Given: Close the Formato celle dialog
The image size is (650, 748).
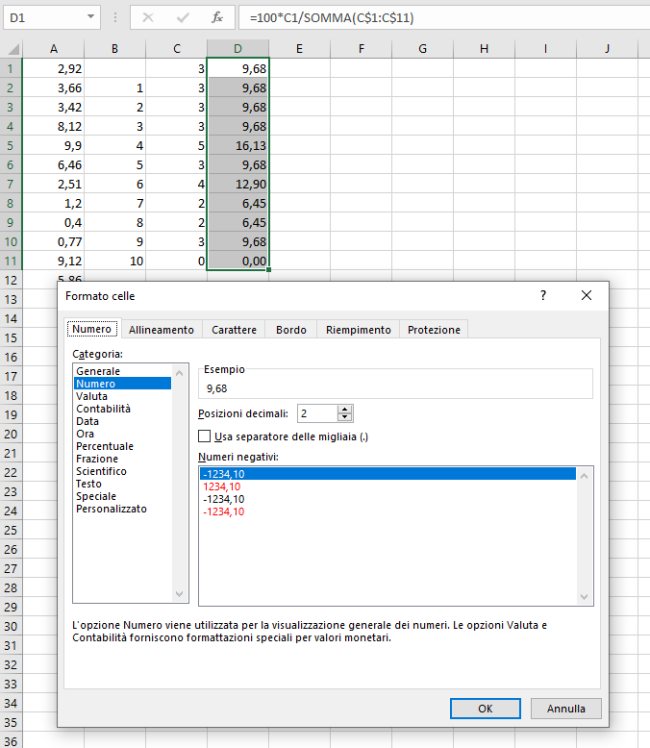Looking at the screenshot, I should point(586,296).
